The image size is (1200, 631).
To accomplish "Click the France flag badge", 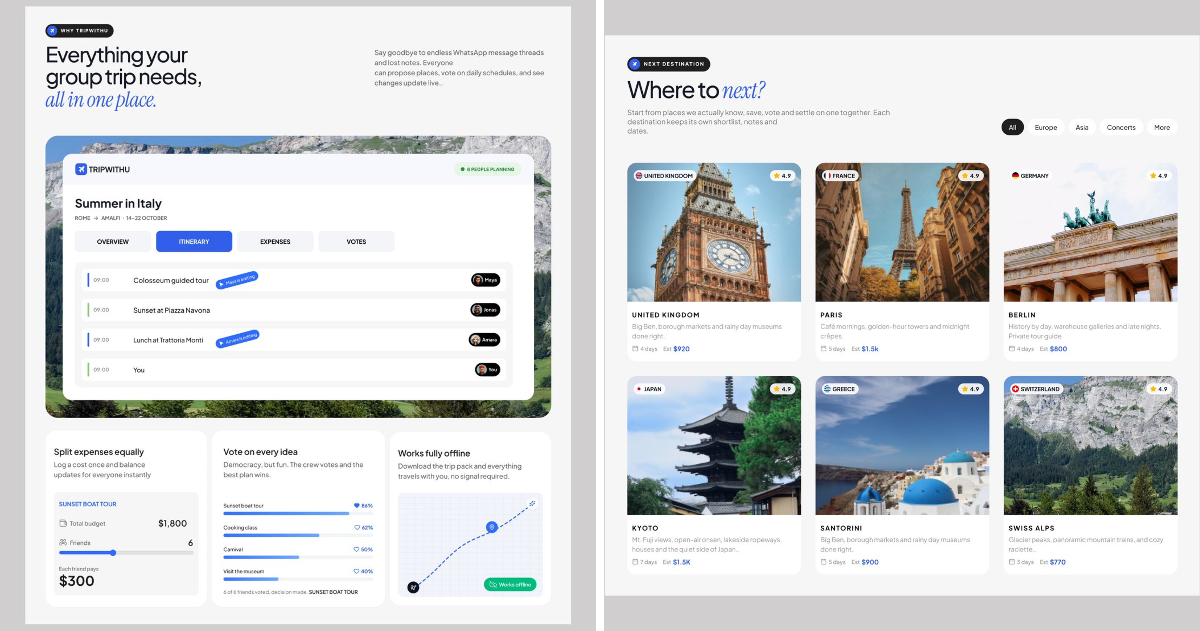I will click(840, 175).
